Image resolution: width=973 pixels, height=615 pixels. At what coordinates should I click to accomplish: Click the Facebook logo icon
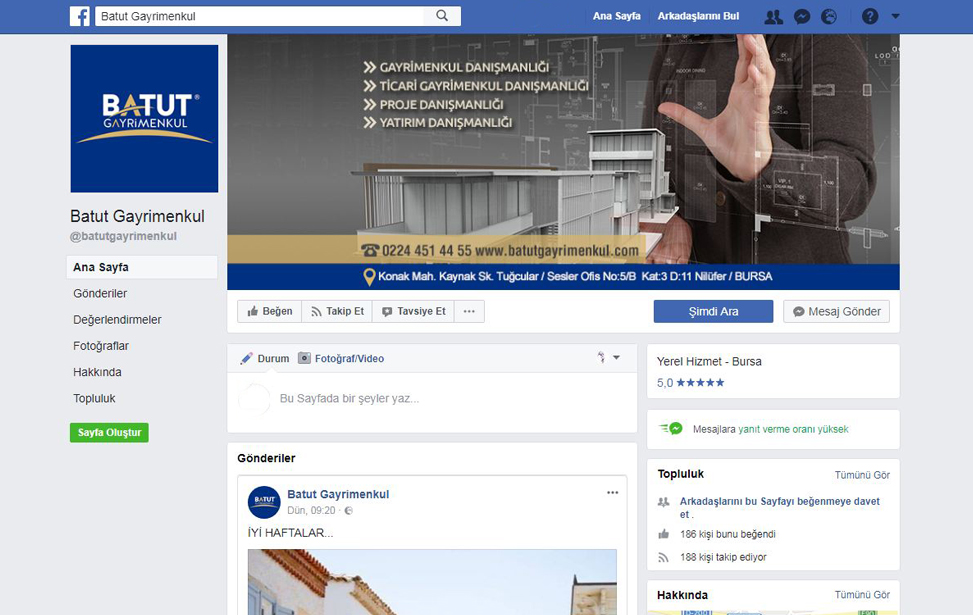click(x=80, y=16)
